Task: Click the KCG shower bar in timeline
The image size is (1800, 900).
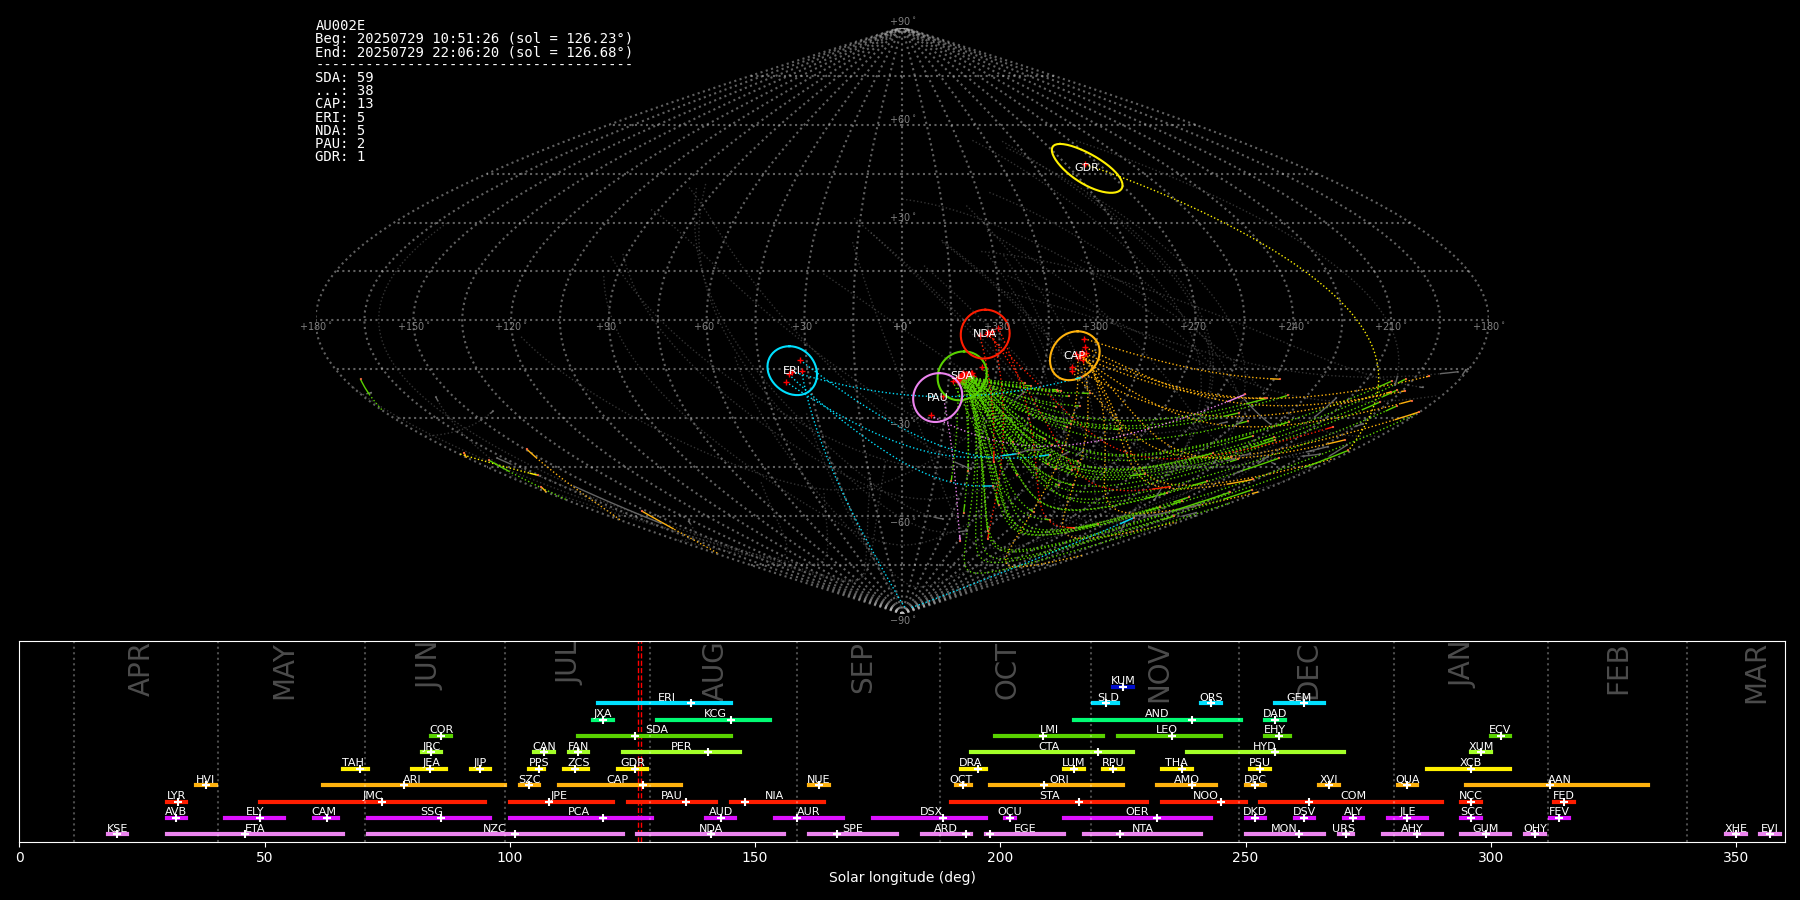Action: coord(713,719)
